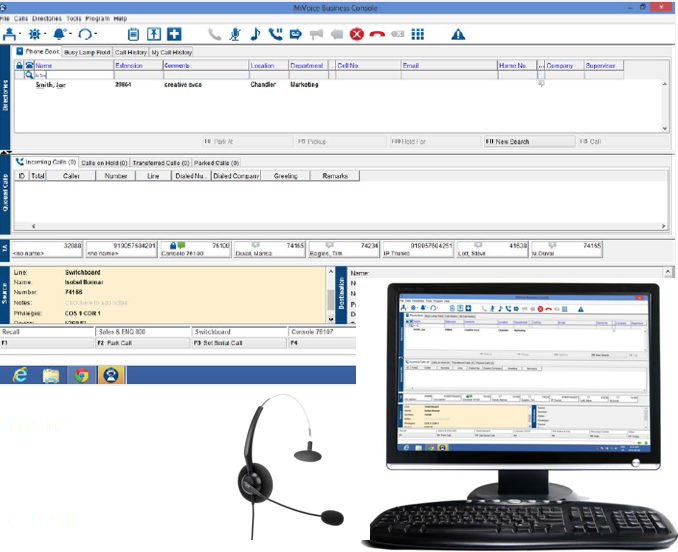Open the Calls menu
The height and width of the screenshot is (552, 678).
coord(21,19)
